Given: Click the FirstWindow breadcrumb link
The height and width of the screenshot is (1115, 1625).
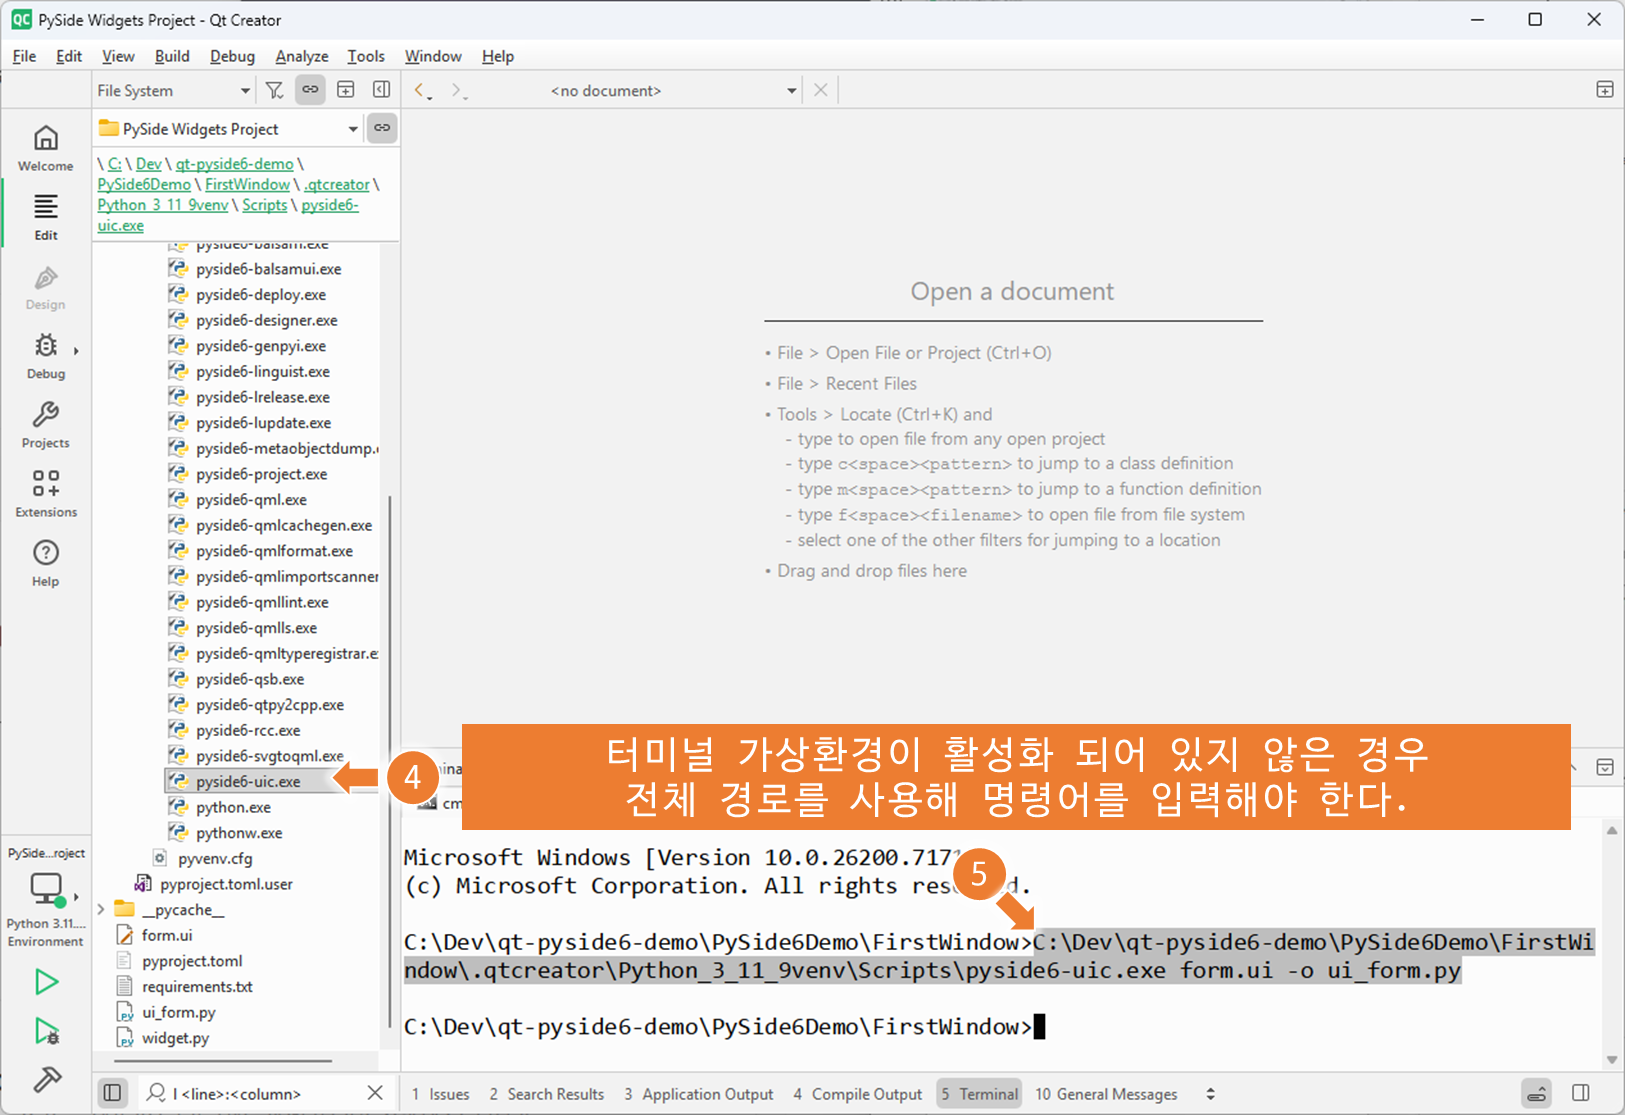Looking at the screenshot, I should (x=248, y=184).
